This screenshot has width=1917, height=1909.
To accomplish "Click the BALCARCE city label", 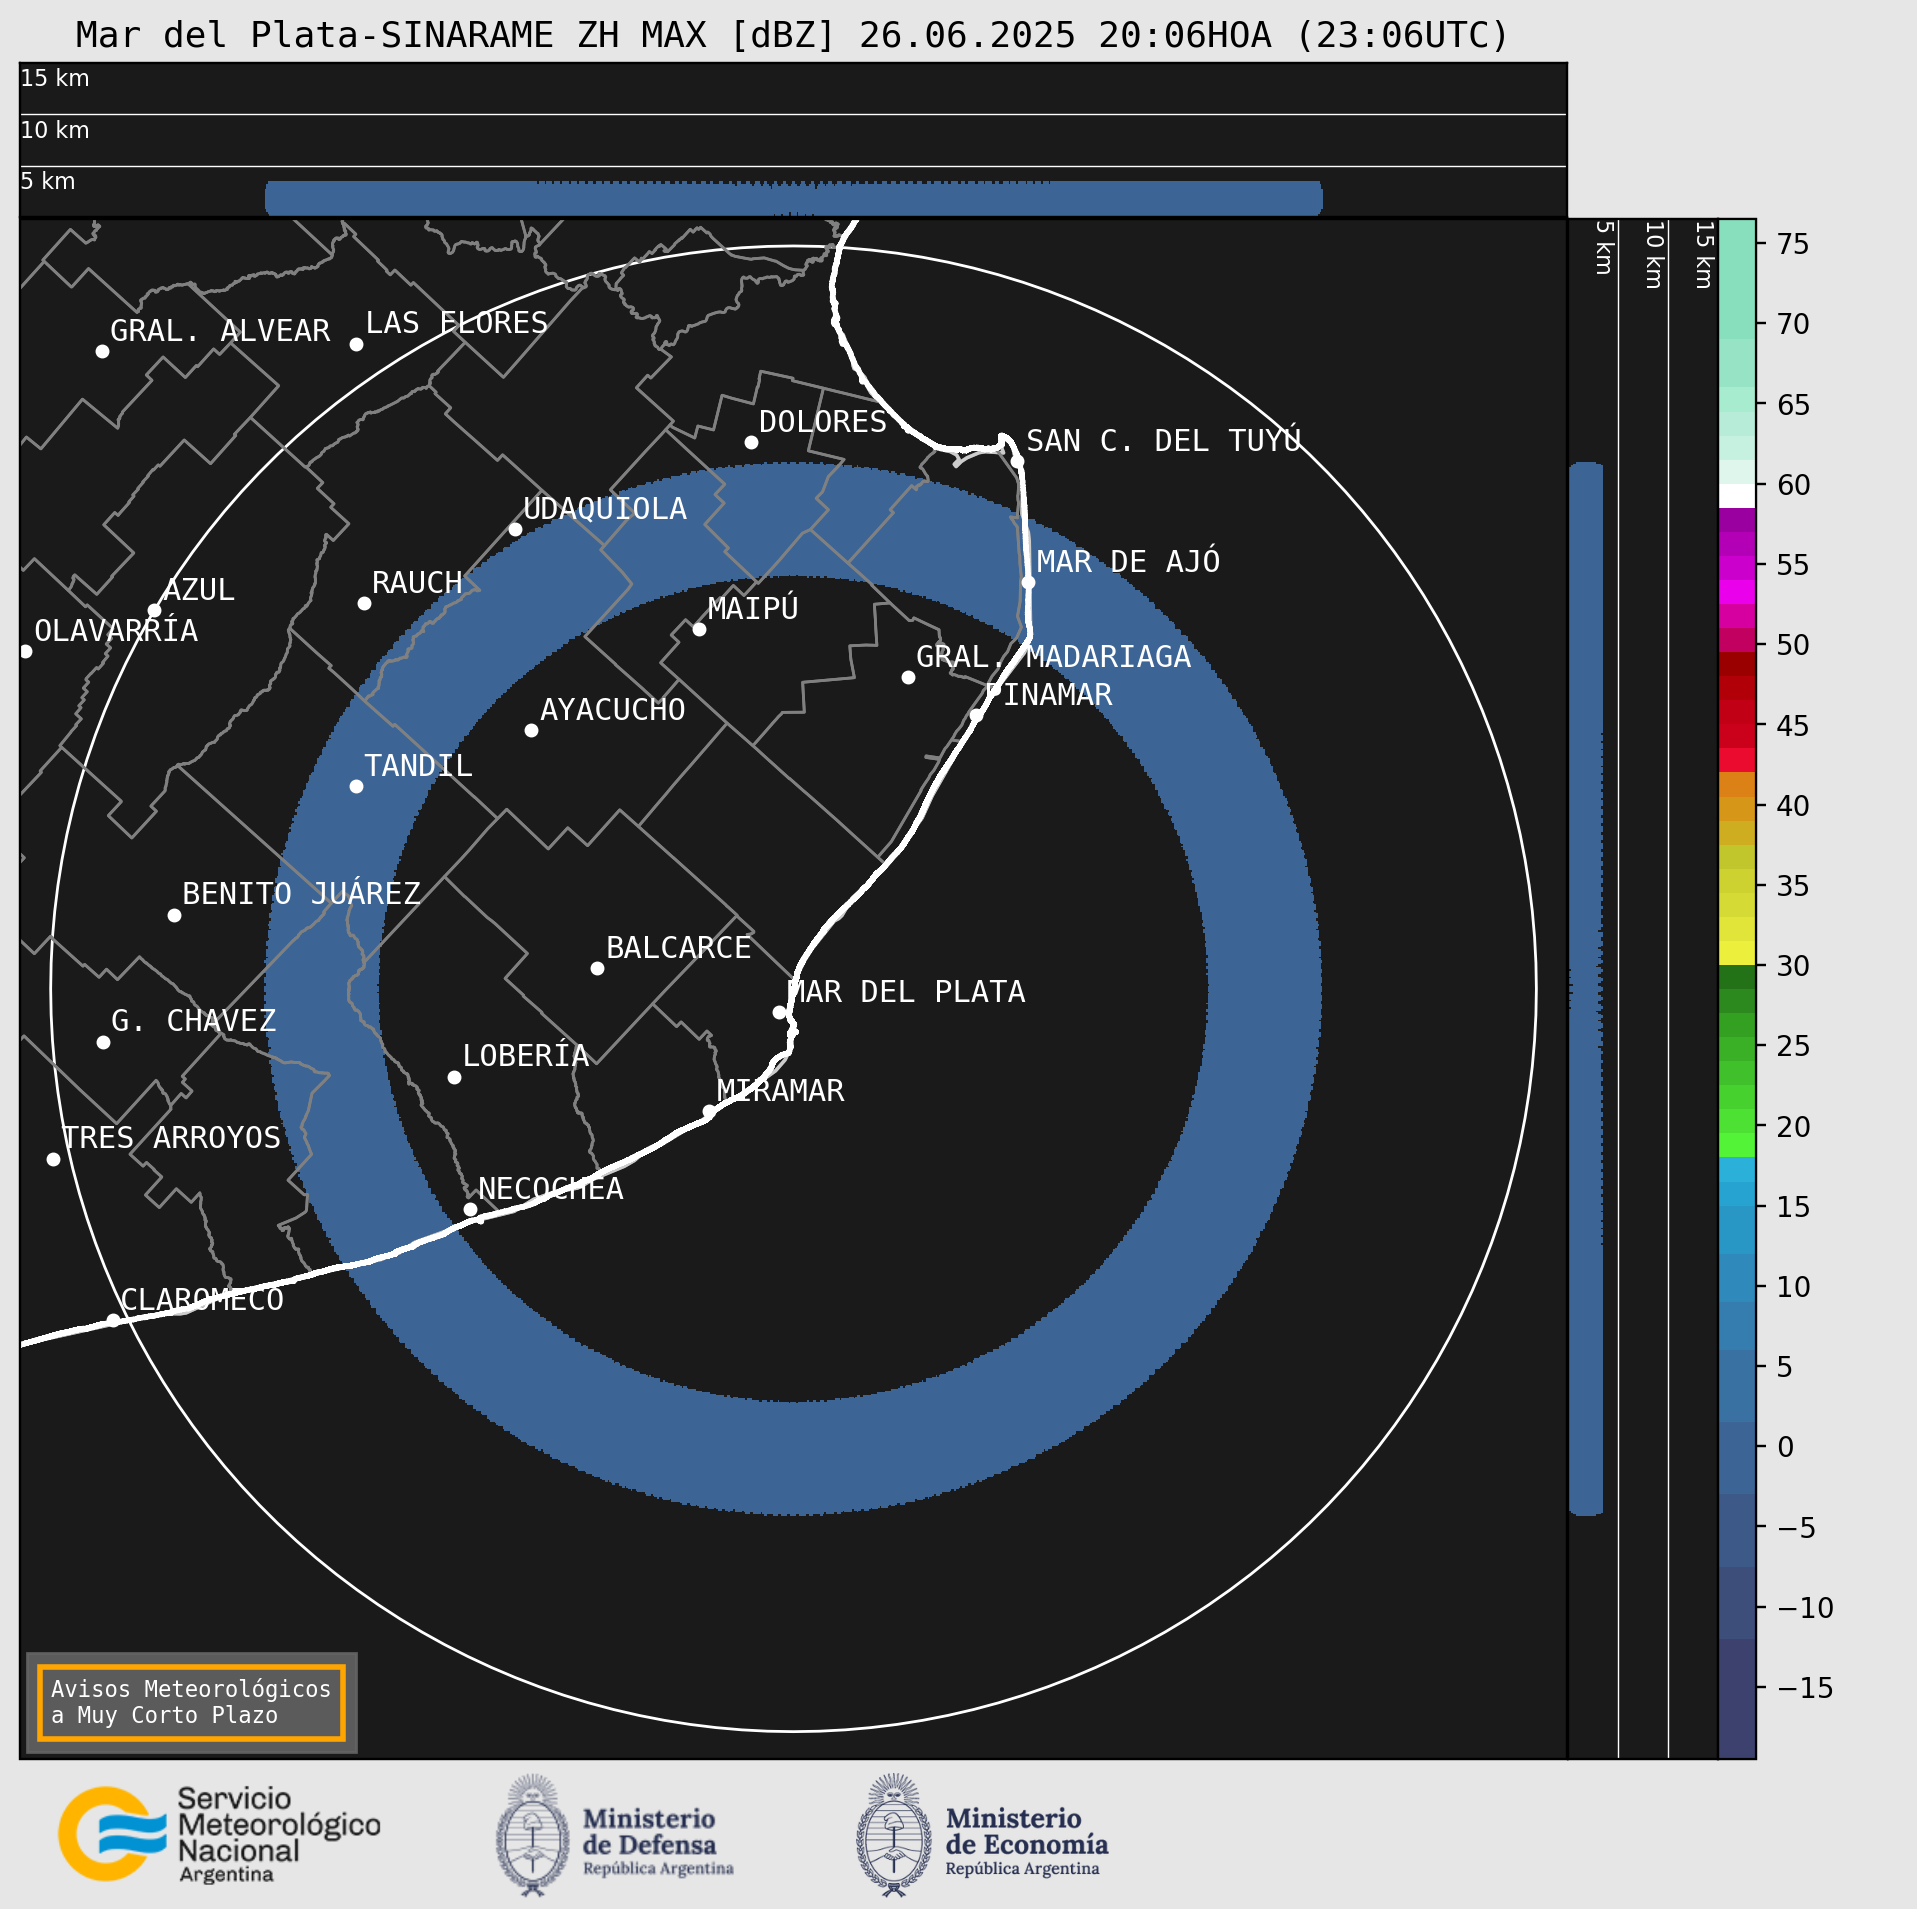I will coord(678,948).
